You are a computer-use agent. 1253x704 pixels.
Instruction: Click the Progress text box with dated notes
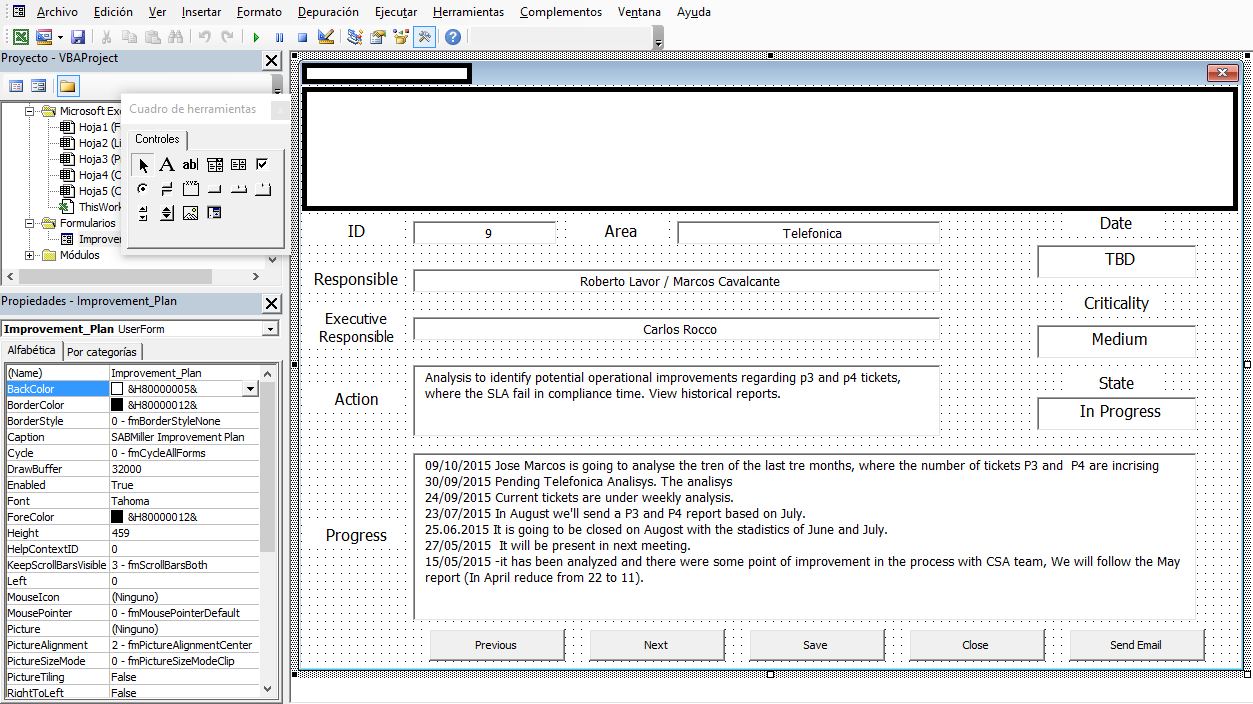coord(805,537)
